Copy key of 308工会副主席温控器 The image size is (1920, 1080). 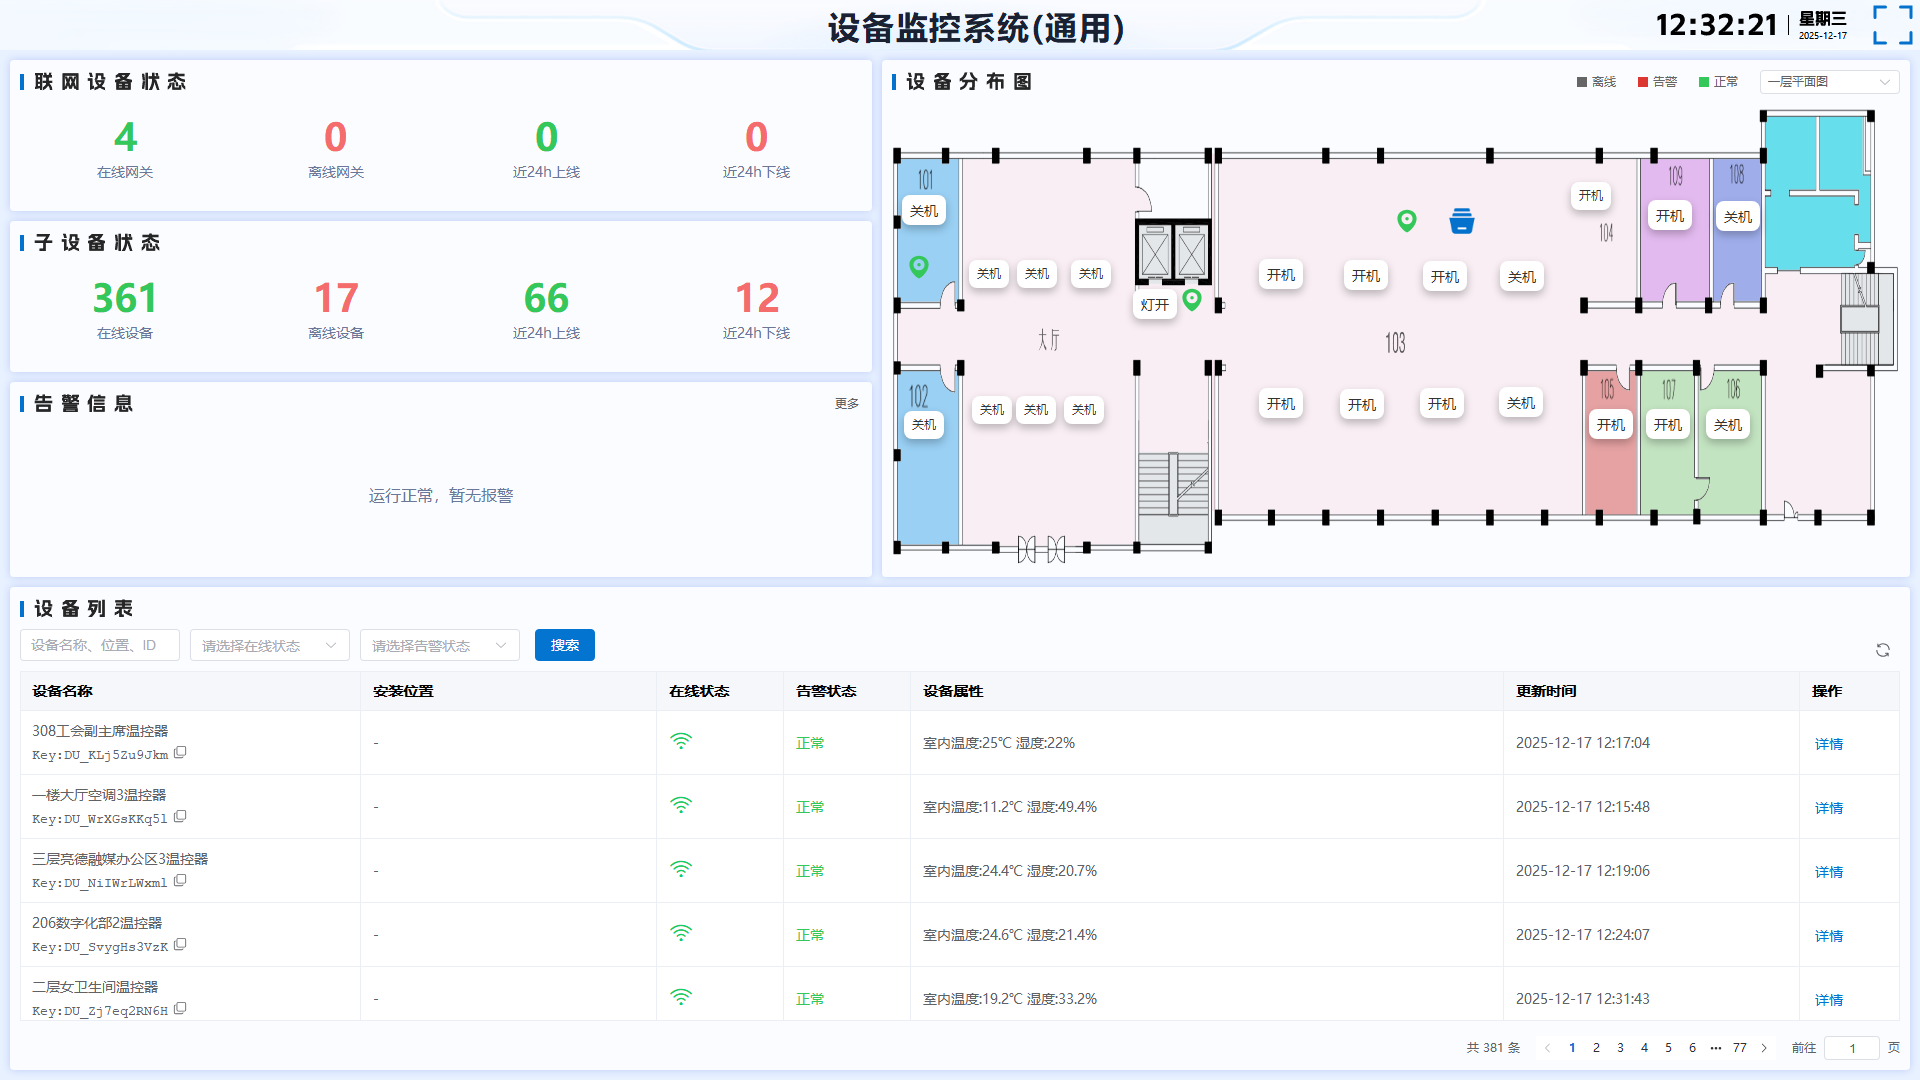pos(180,753)
